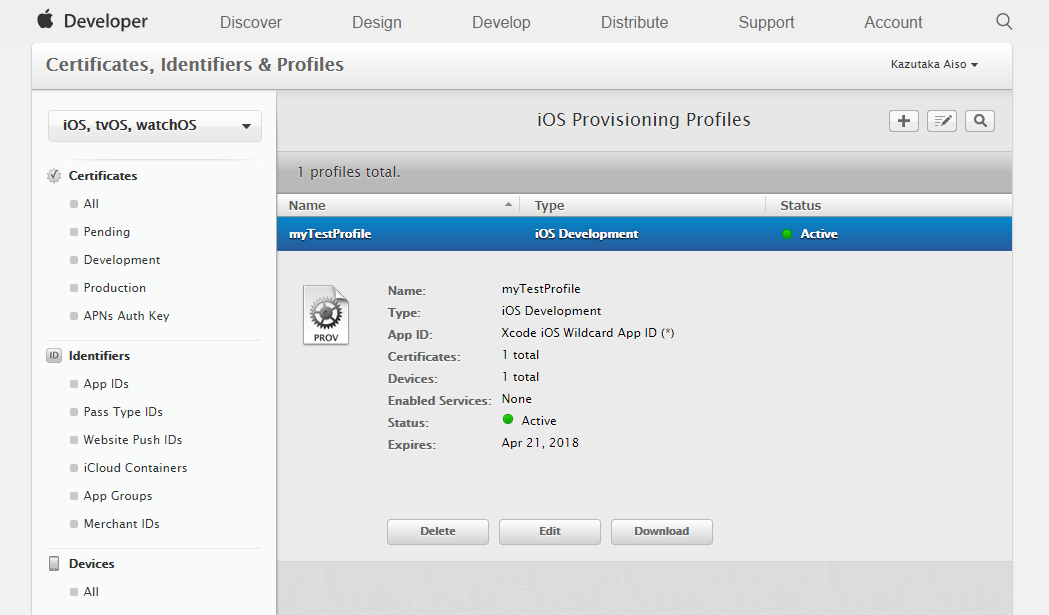This screenshot has width=1049, height=615.
Task: Click the Identifiers ID badge icon
Action: pyautogui.click(x=54, y=355)
